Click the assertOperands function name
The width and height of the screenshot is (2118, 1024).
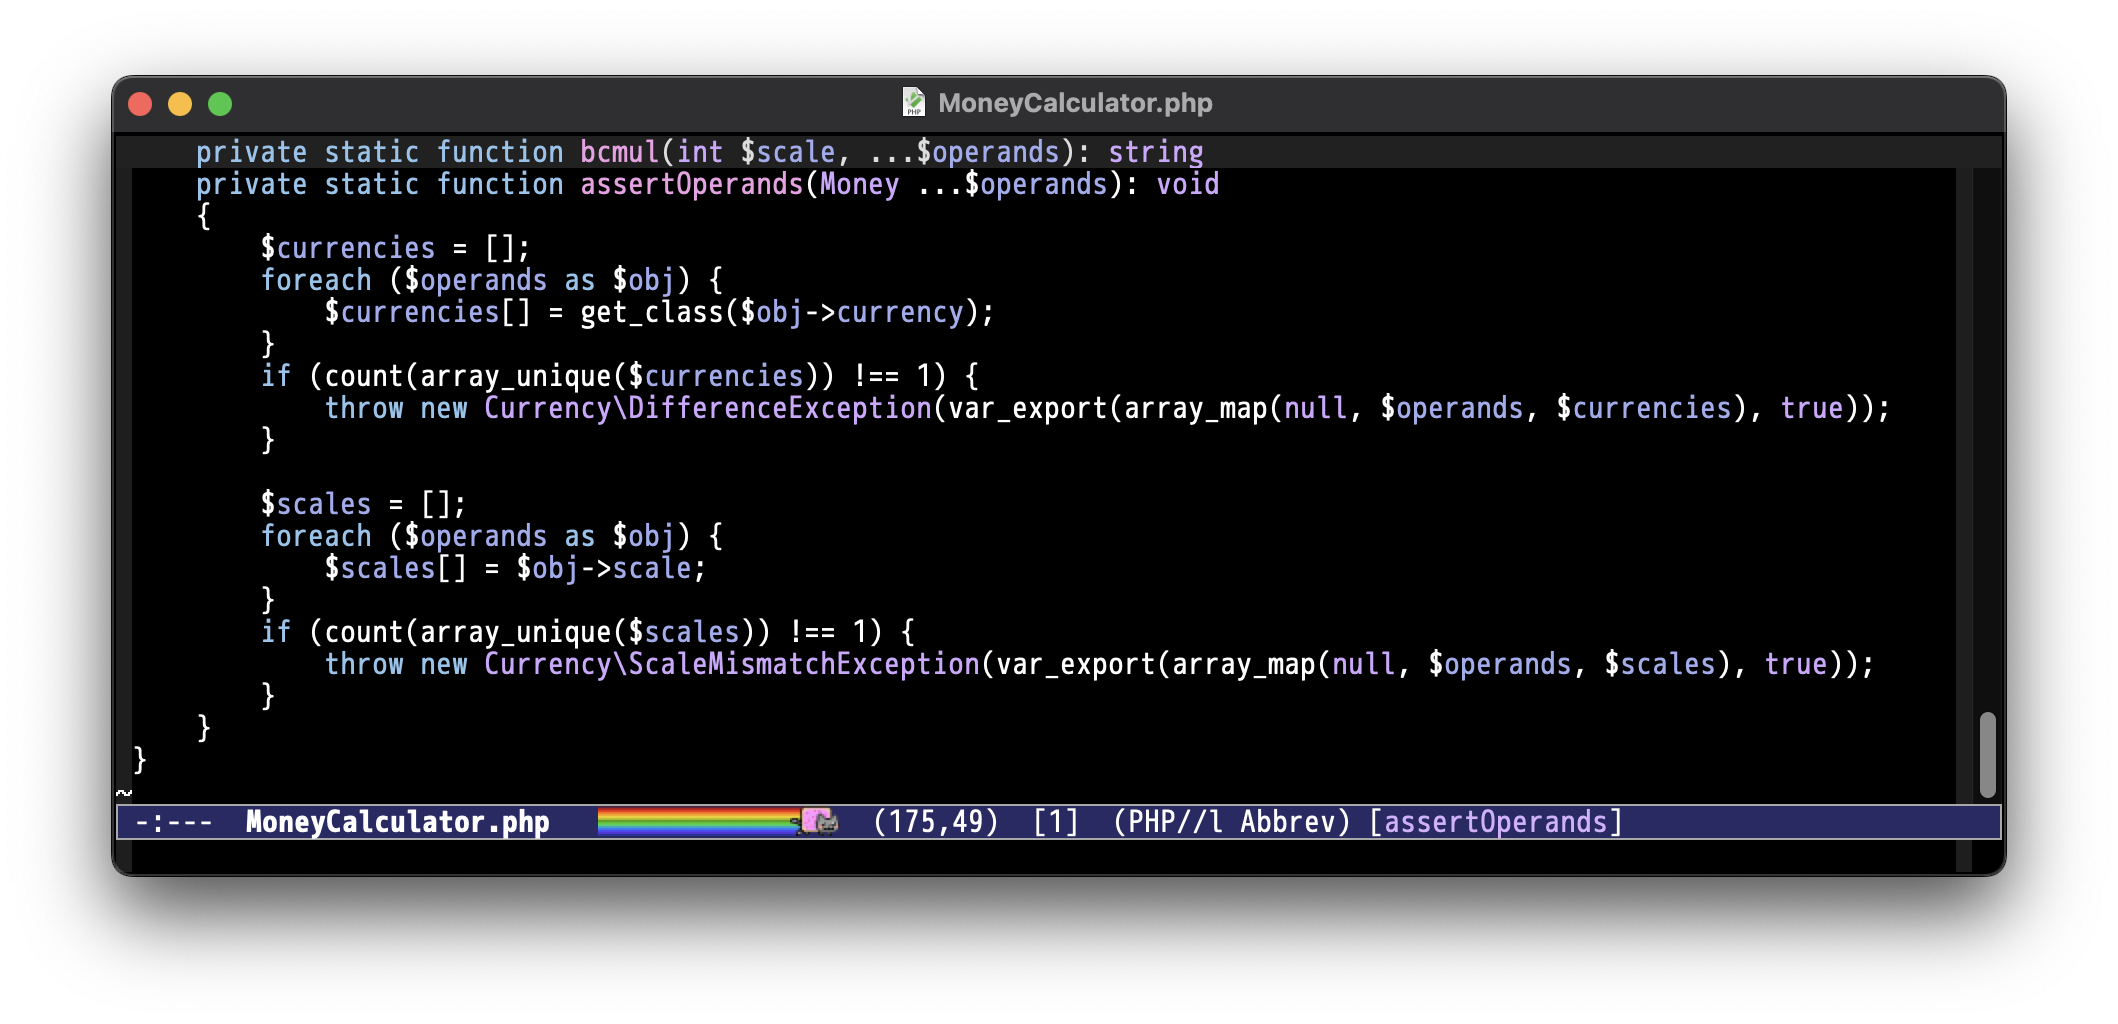692,184
